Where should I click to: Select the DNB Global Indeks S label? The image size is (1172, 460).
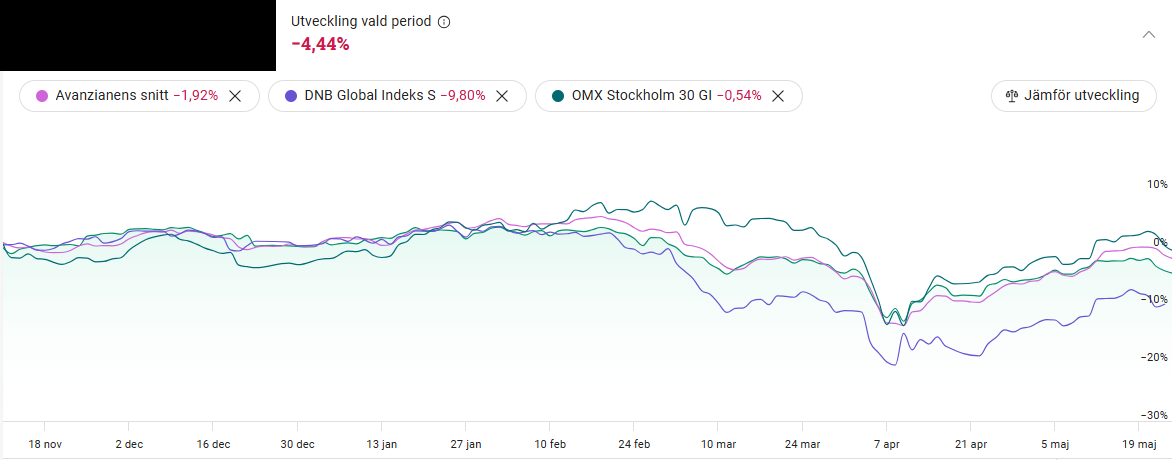(x=370, y=96)
